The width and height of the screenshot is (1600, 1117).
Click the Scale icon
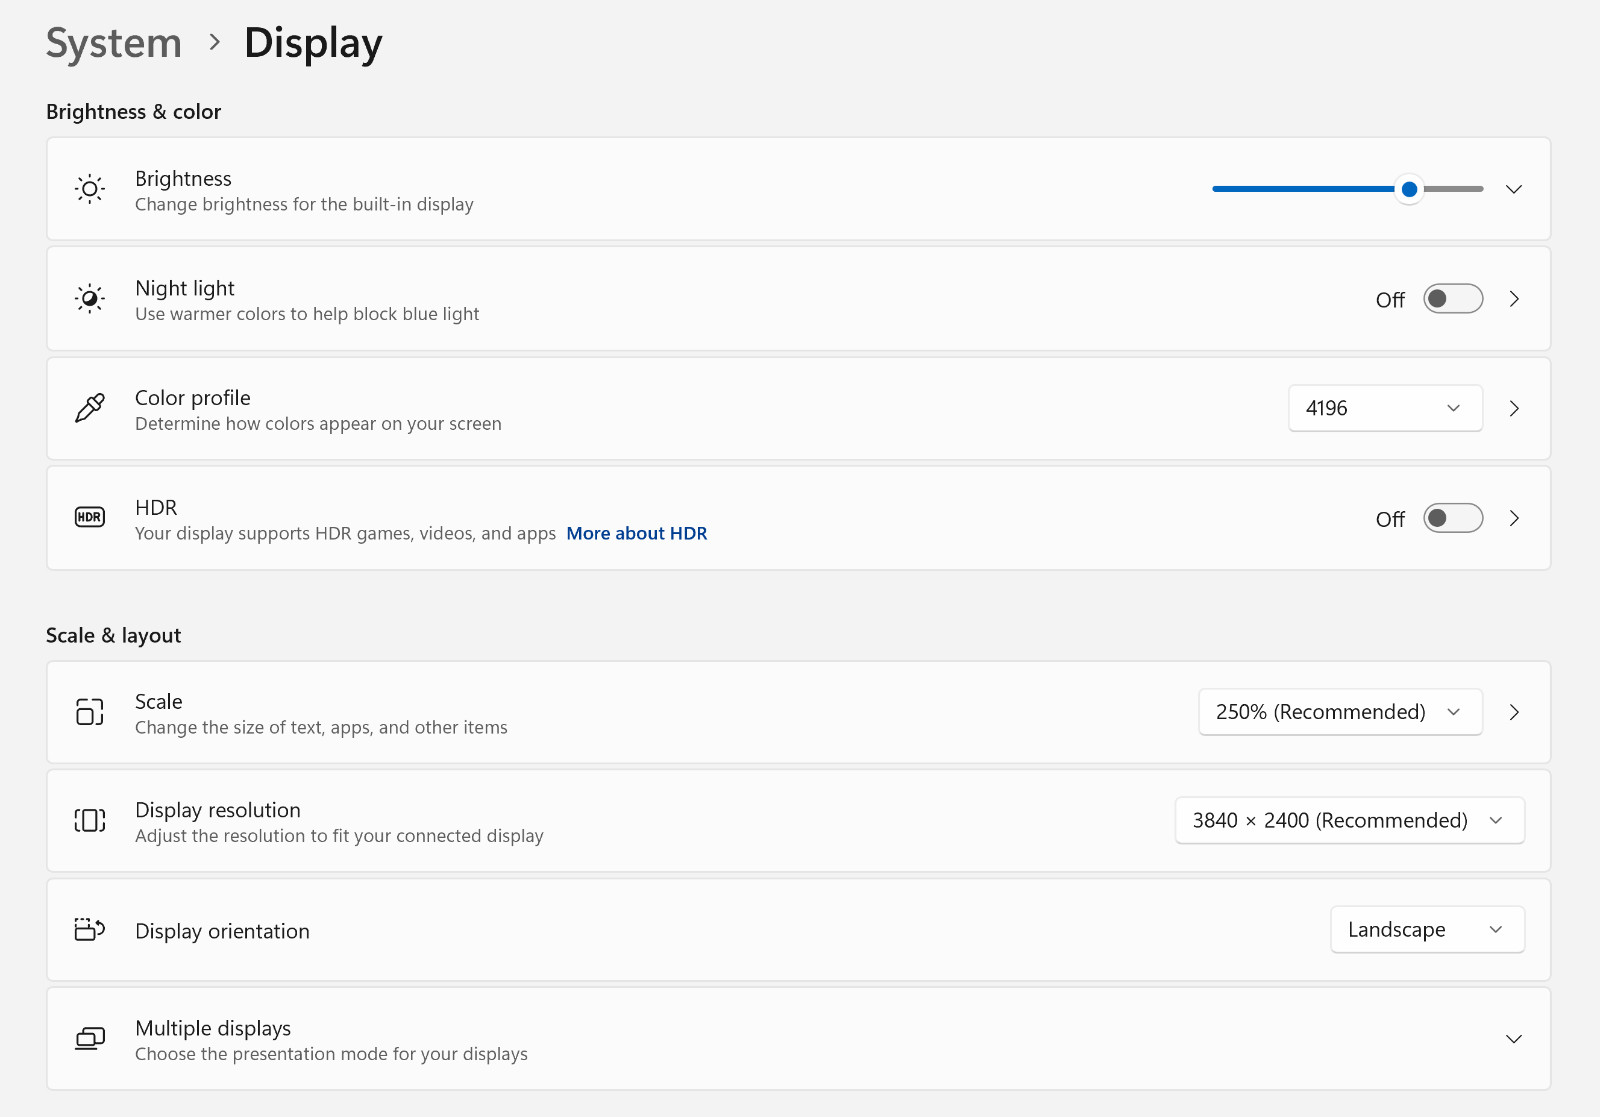[x=90, y=712]
